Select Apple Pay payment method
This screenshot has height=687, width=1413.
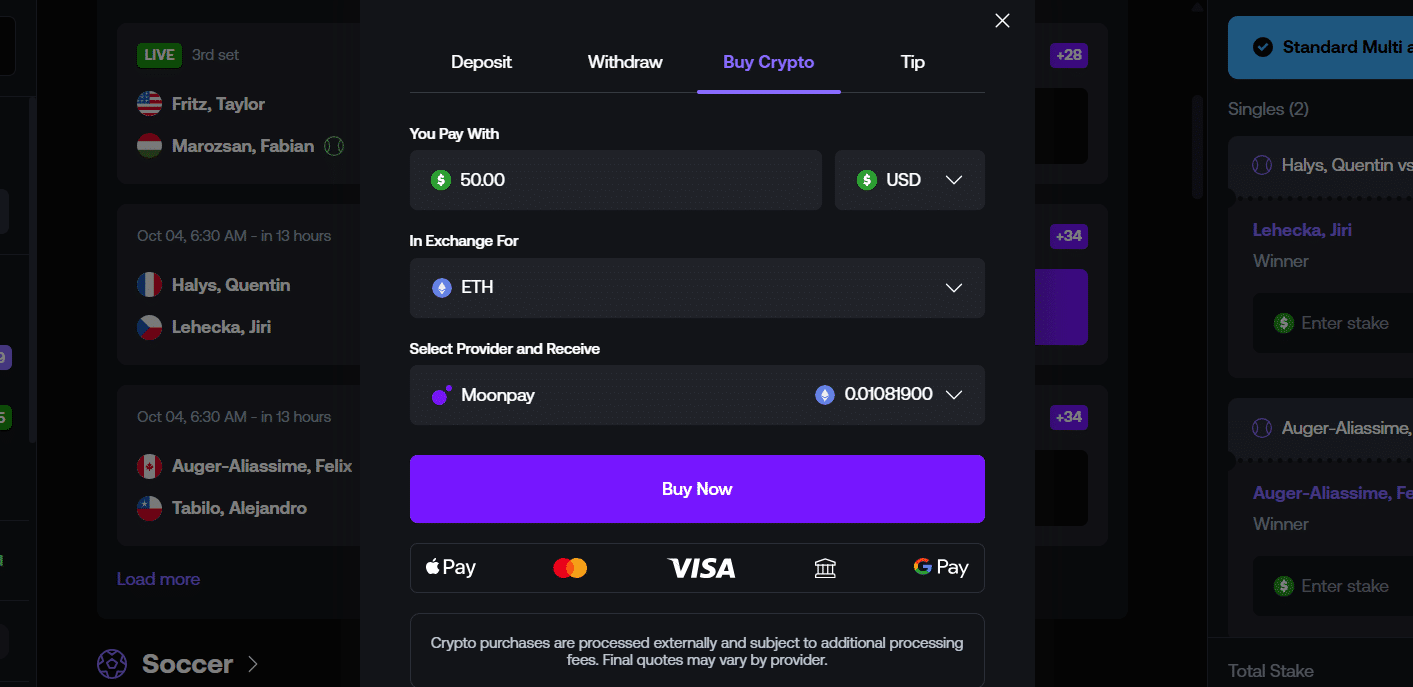point(450,567)
